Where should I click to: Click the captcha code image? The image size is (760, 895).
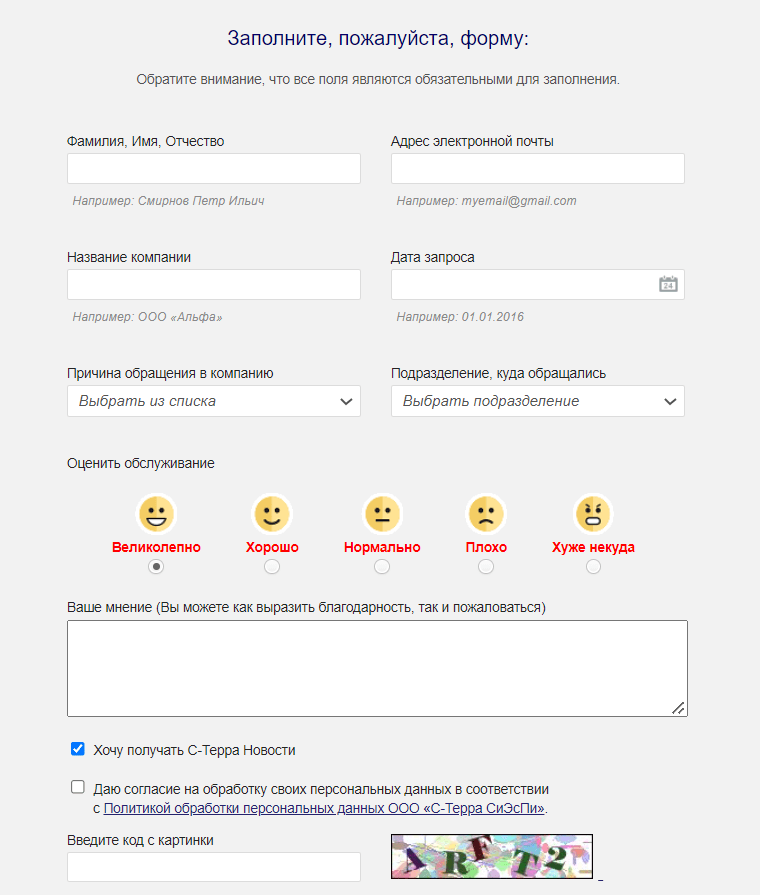click(492, 856)
